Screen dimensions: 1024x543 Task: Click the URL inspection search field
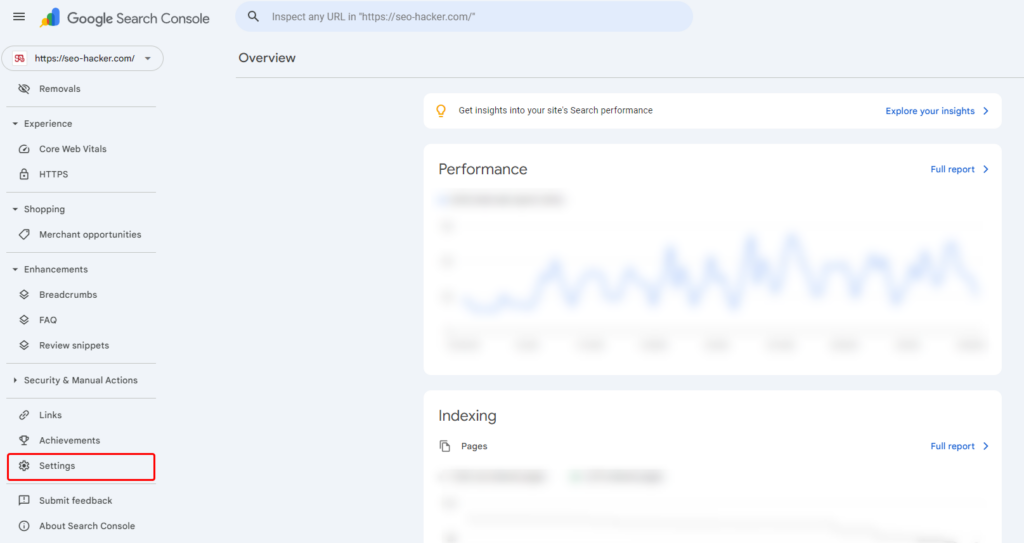(x=470, y=17)
